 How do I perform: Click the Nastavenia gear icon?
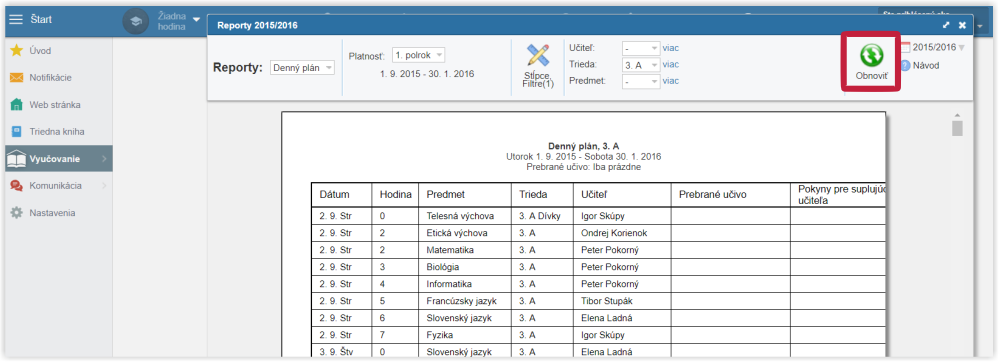click(x=17, y=213)
